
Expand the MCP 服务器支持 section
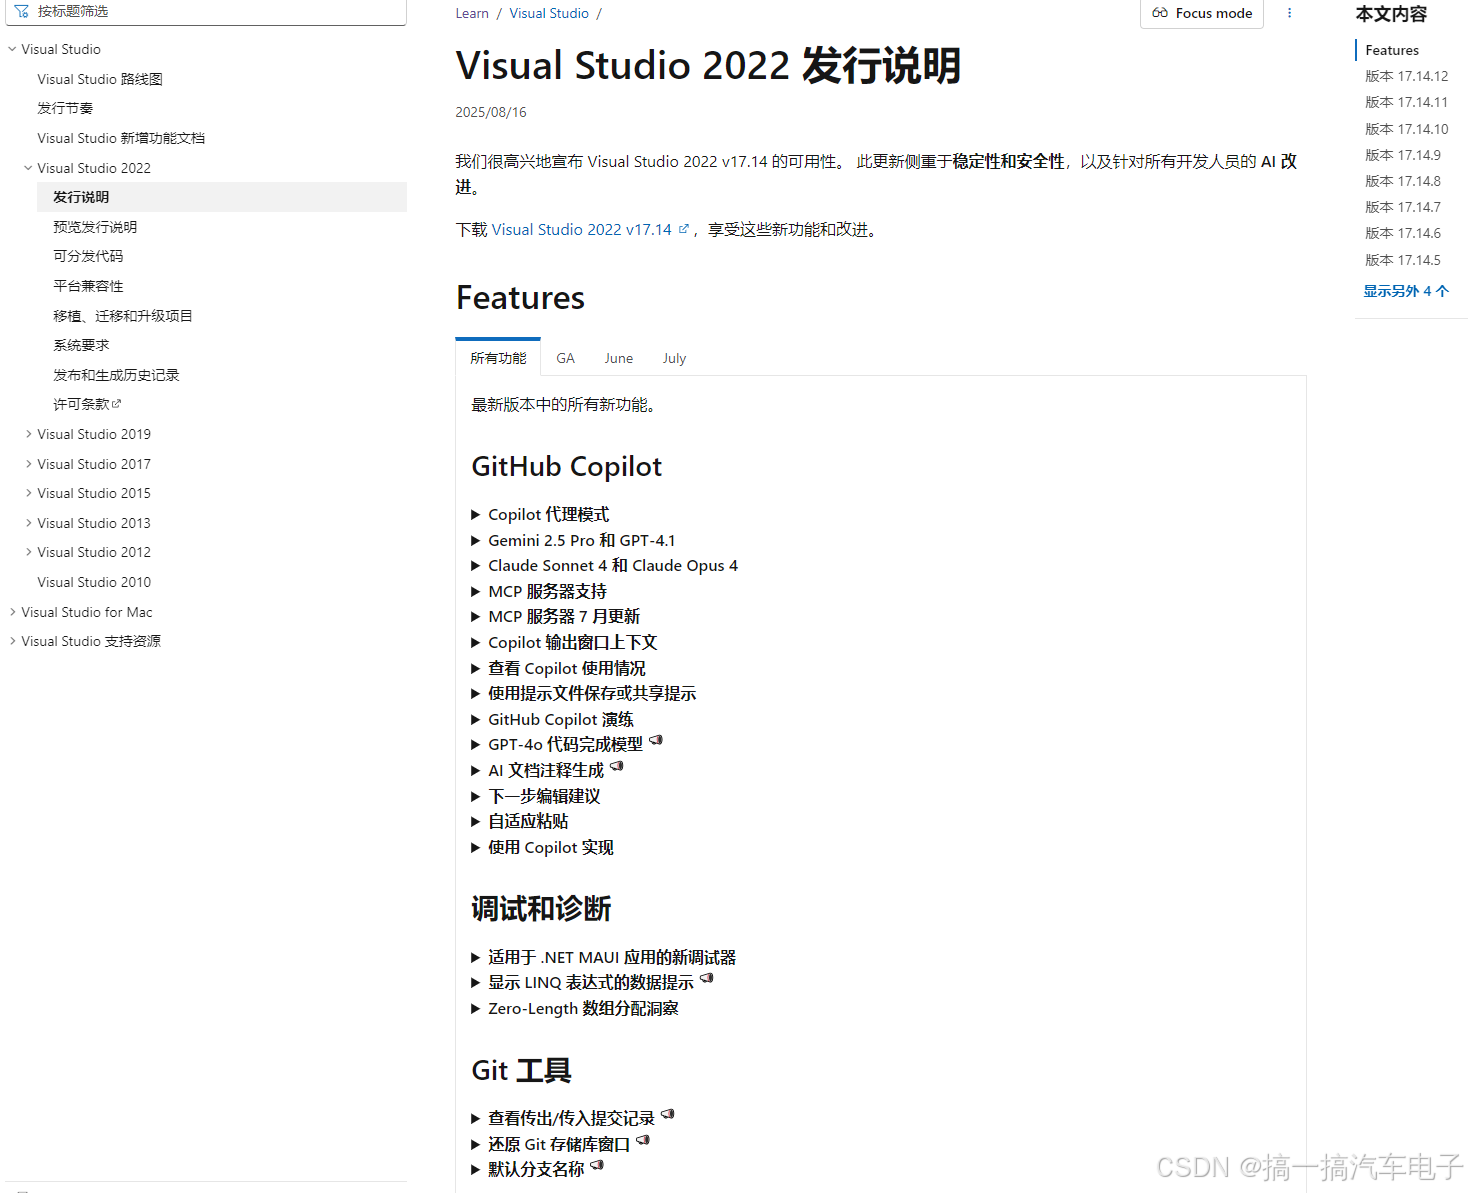point(539,592)
